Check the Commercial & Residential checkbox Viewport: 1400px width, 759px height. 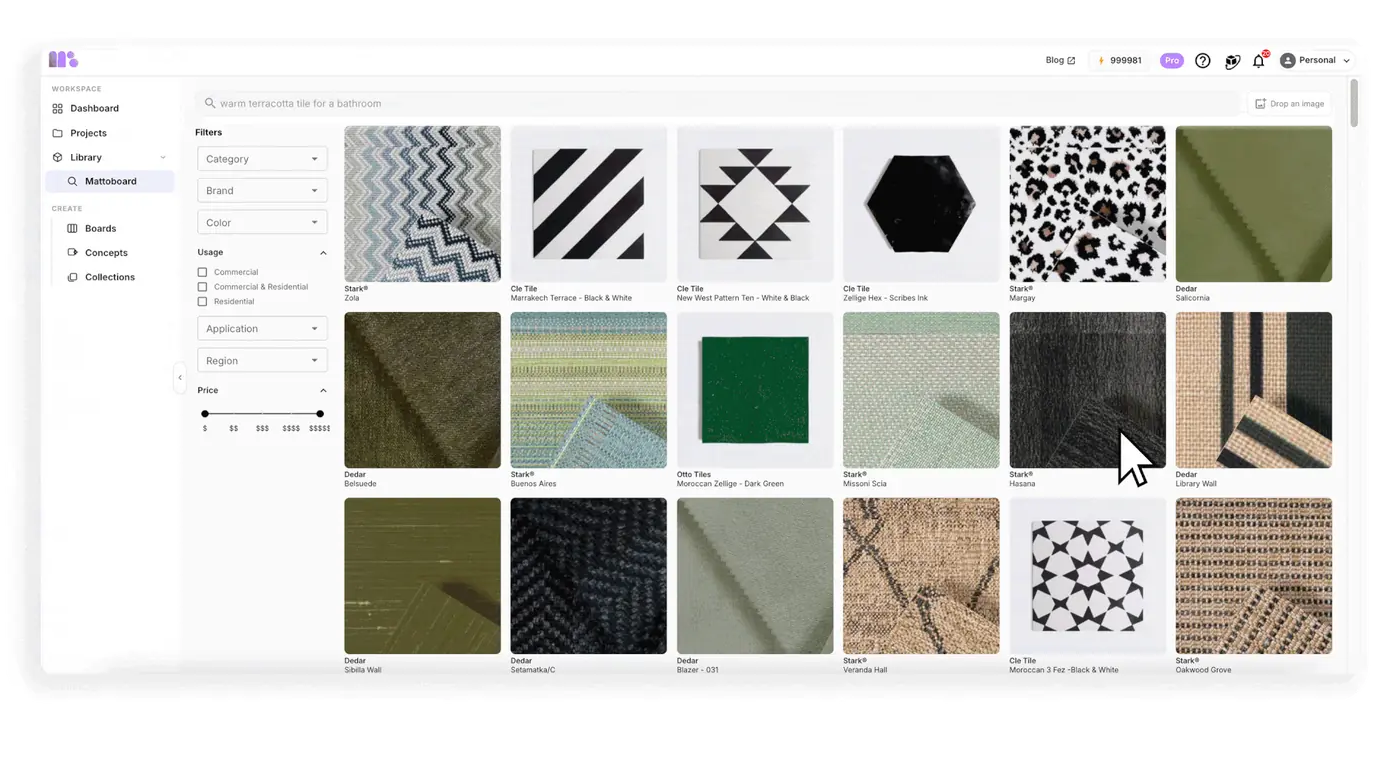point(202,287)
